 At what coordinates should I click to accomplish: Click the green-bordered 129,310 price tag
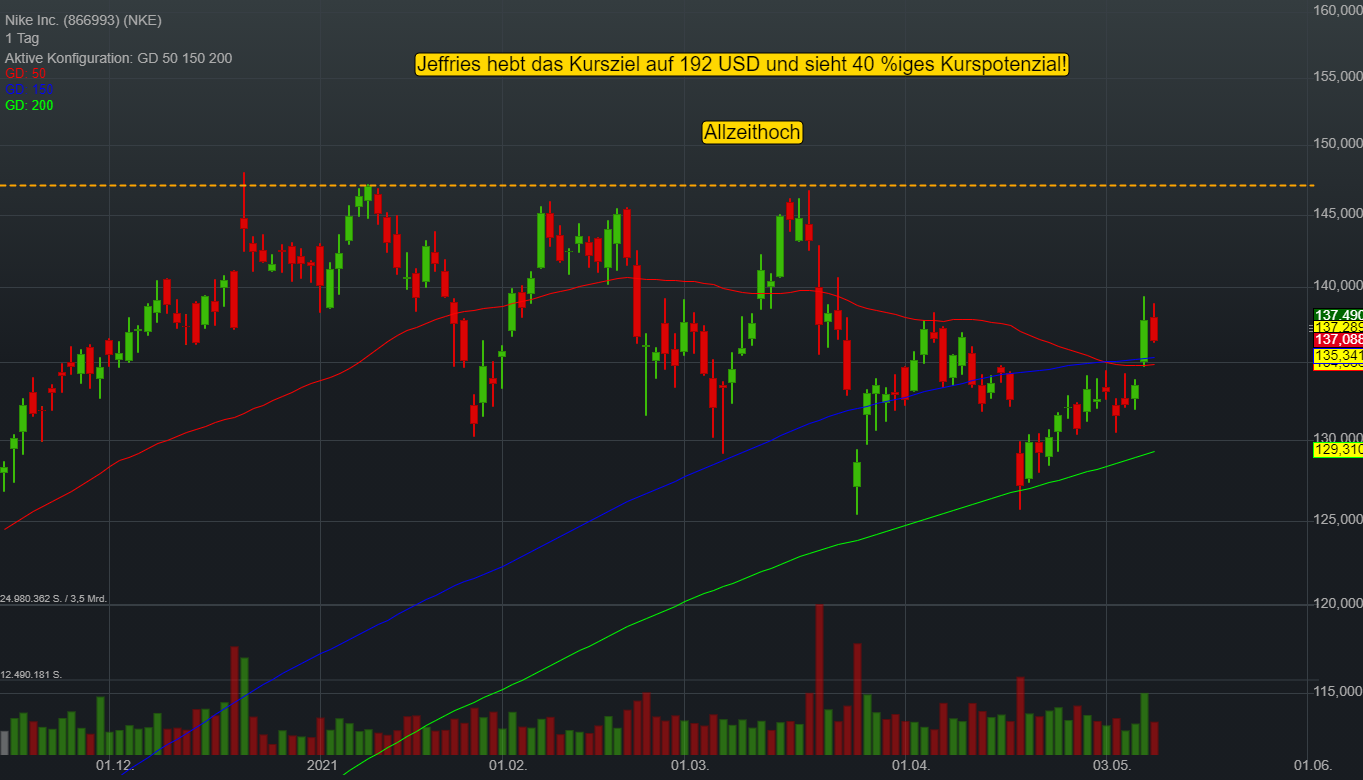coord(1338,451)
